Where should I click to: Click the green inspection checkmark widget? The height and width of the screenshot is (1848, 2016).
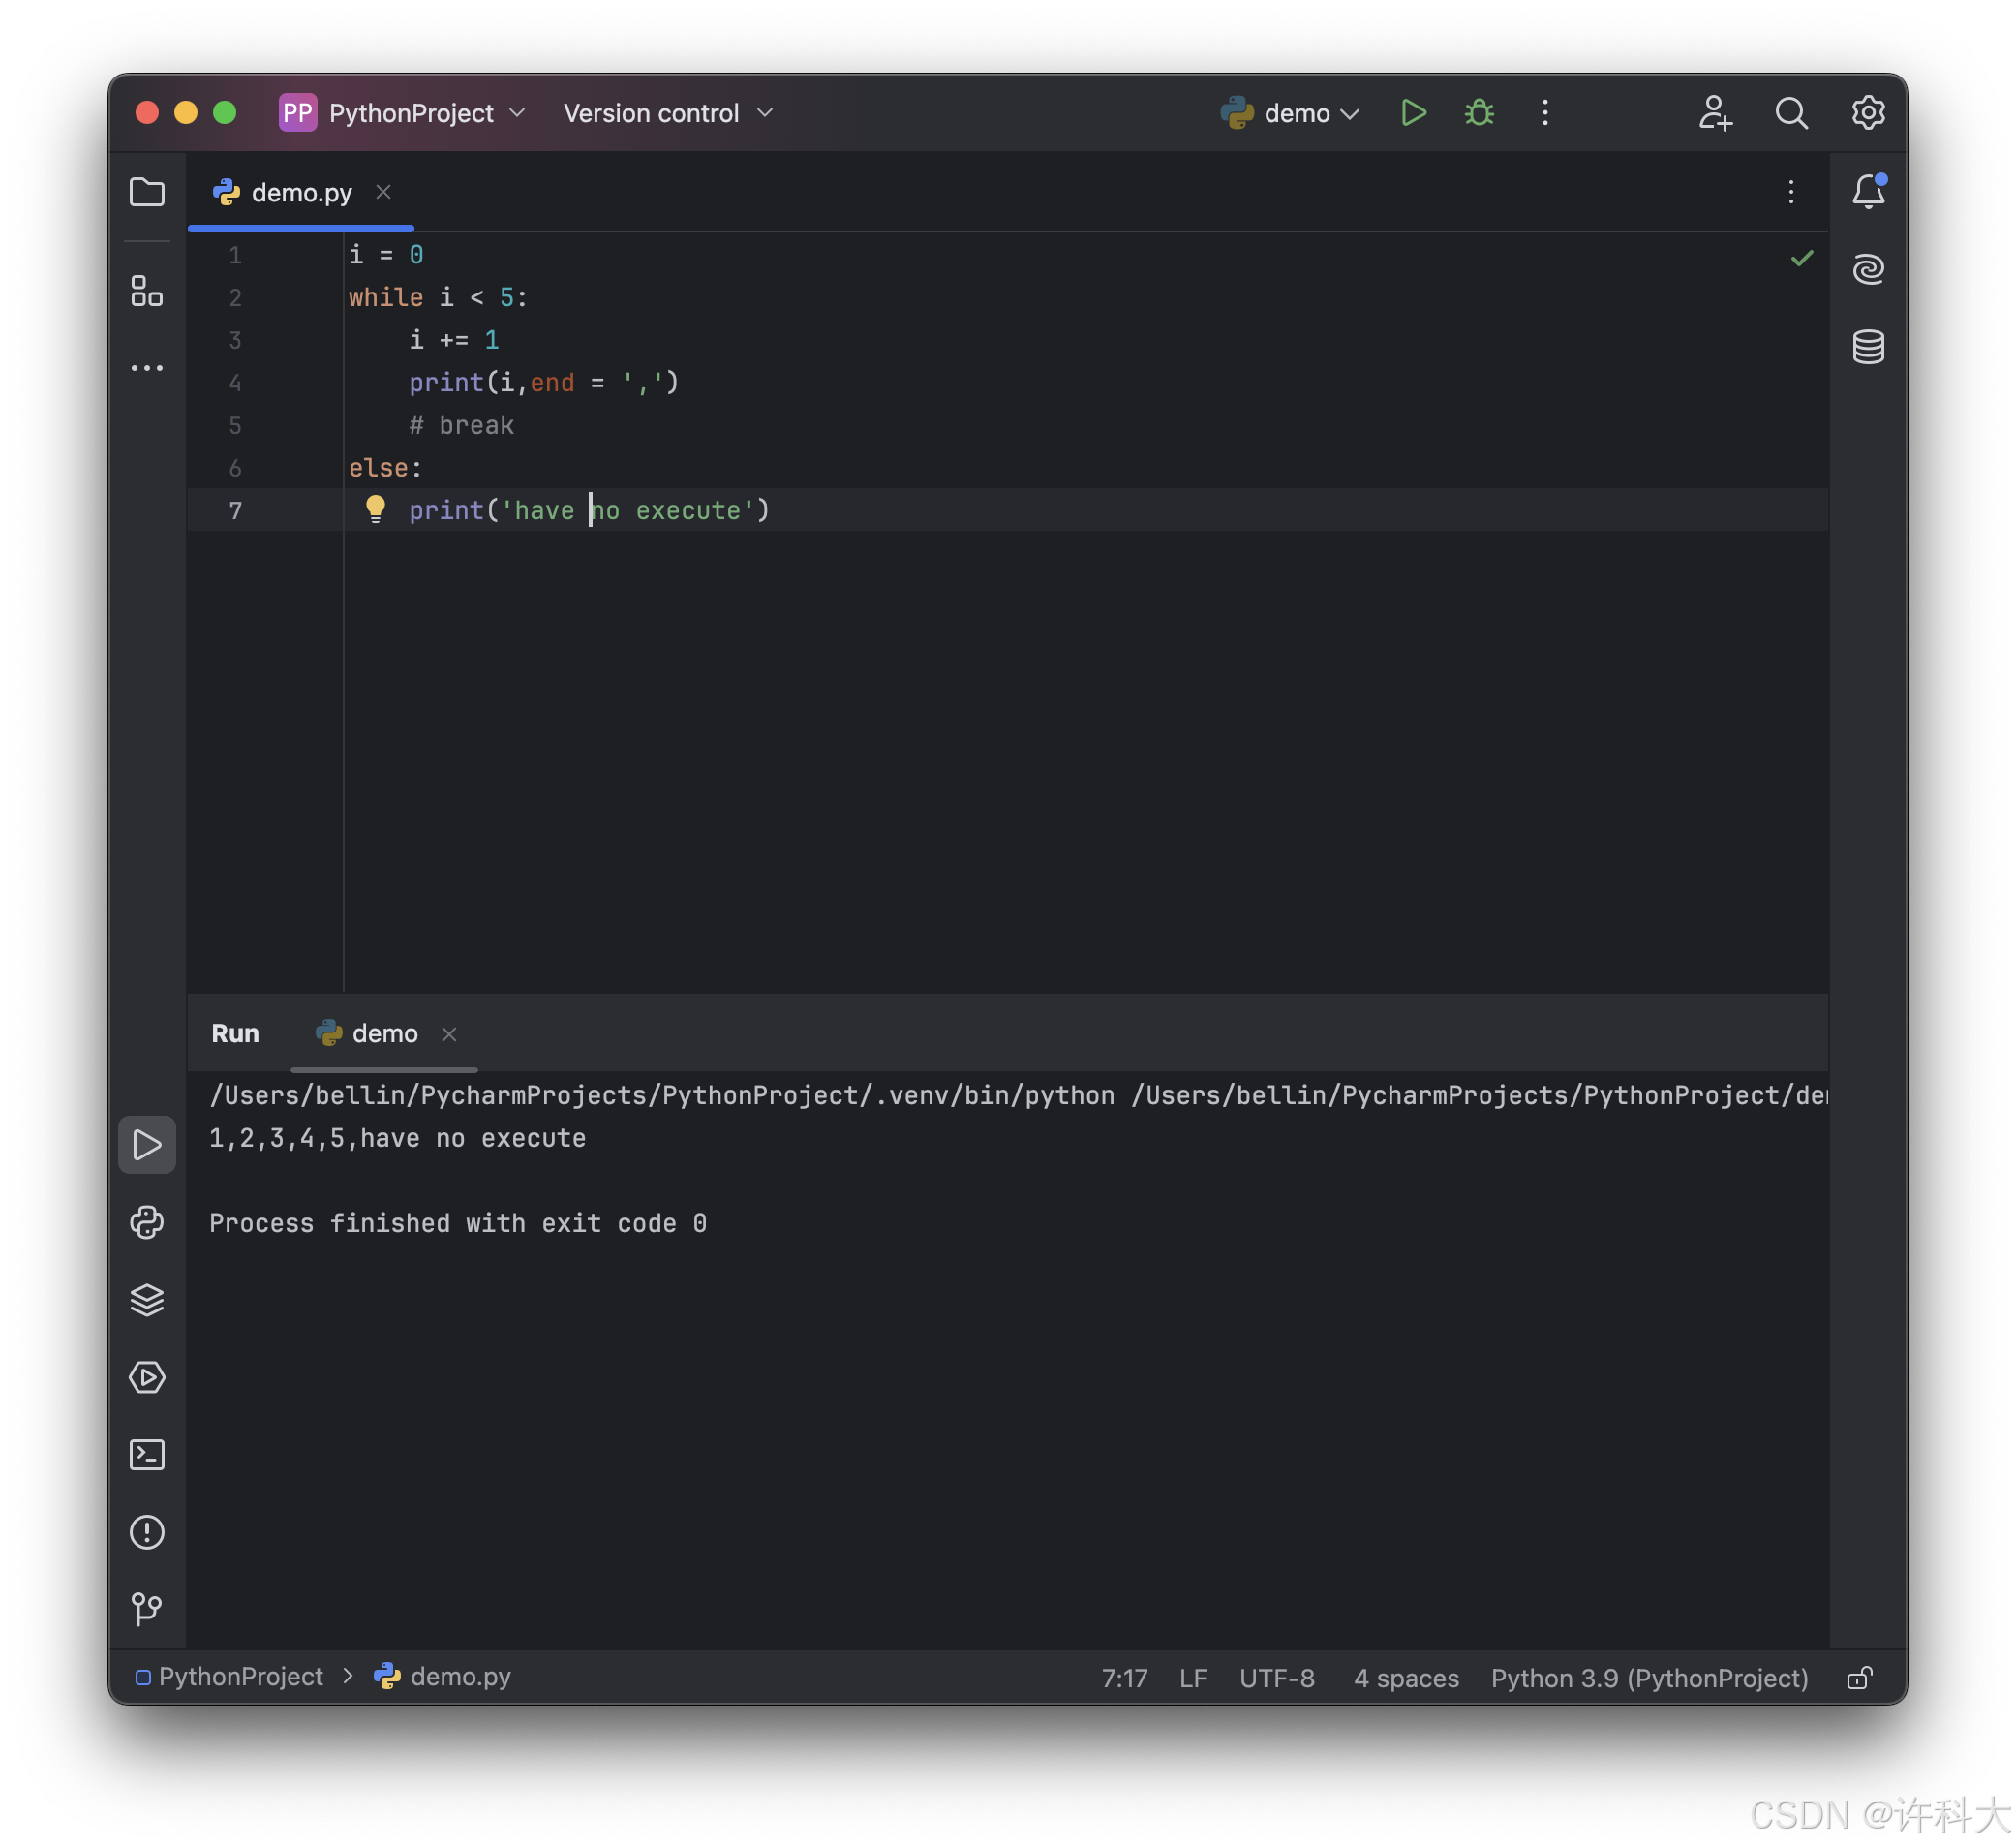point(1802,258)
